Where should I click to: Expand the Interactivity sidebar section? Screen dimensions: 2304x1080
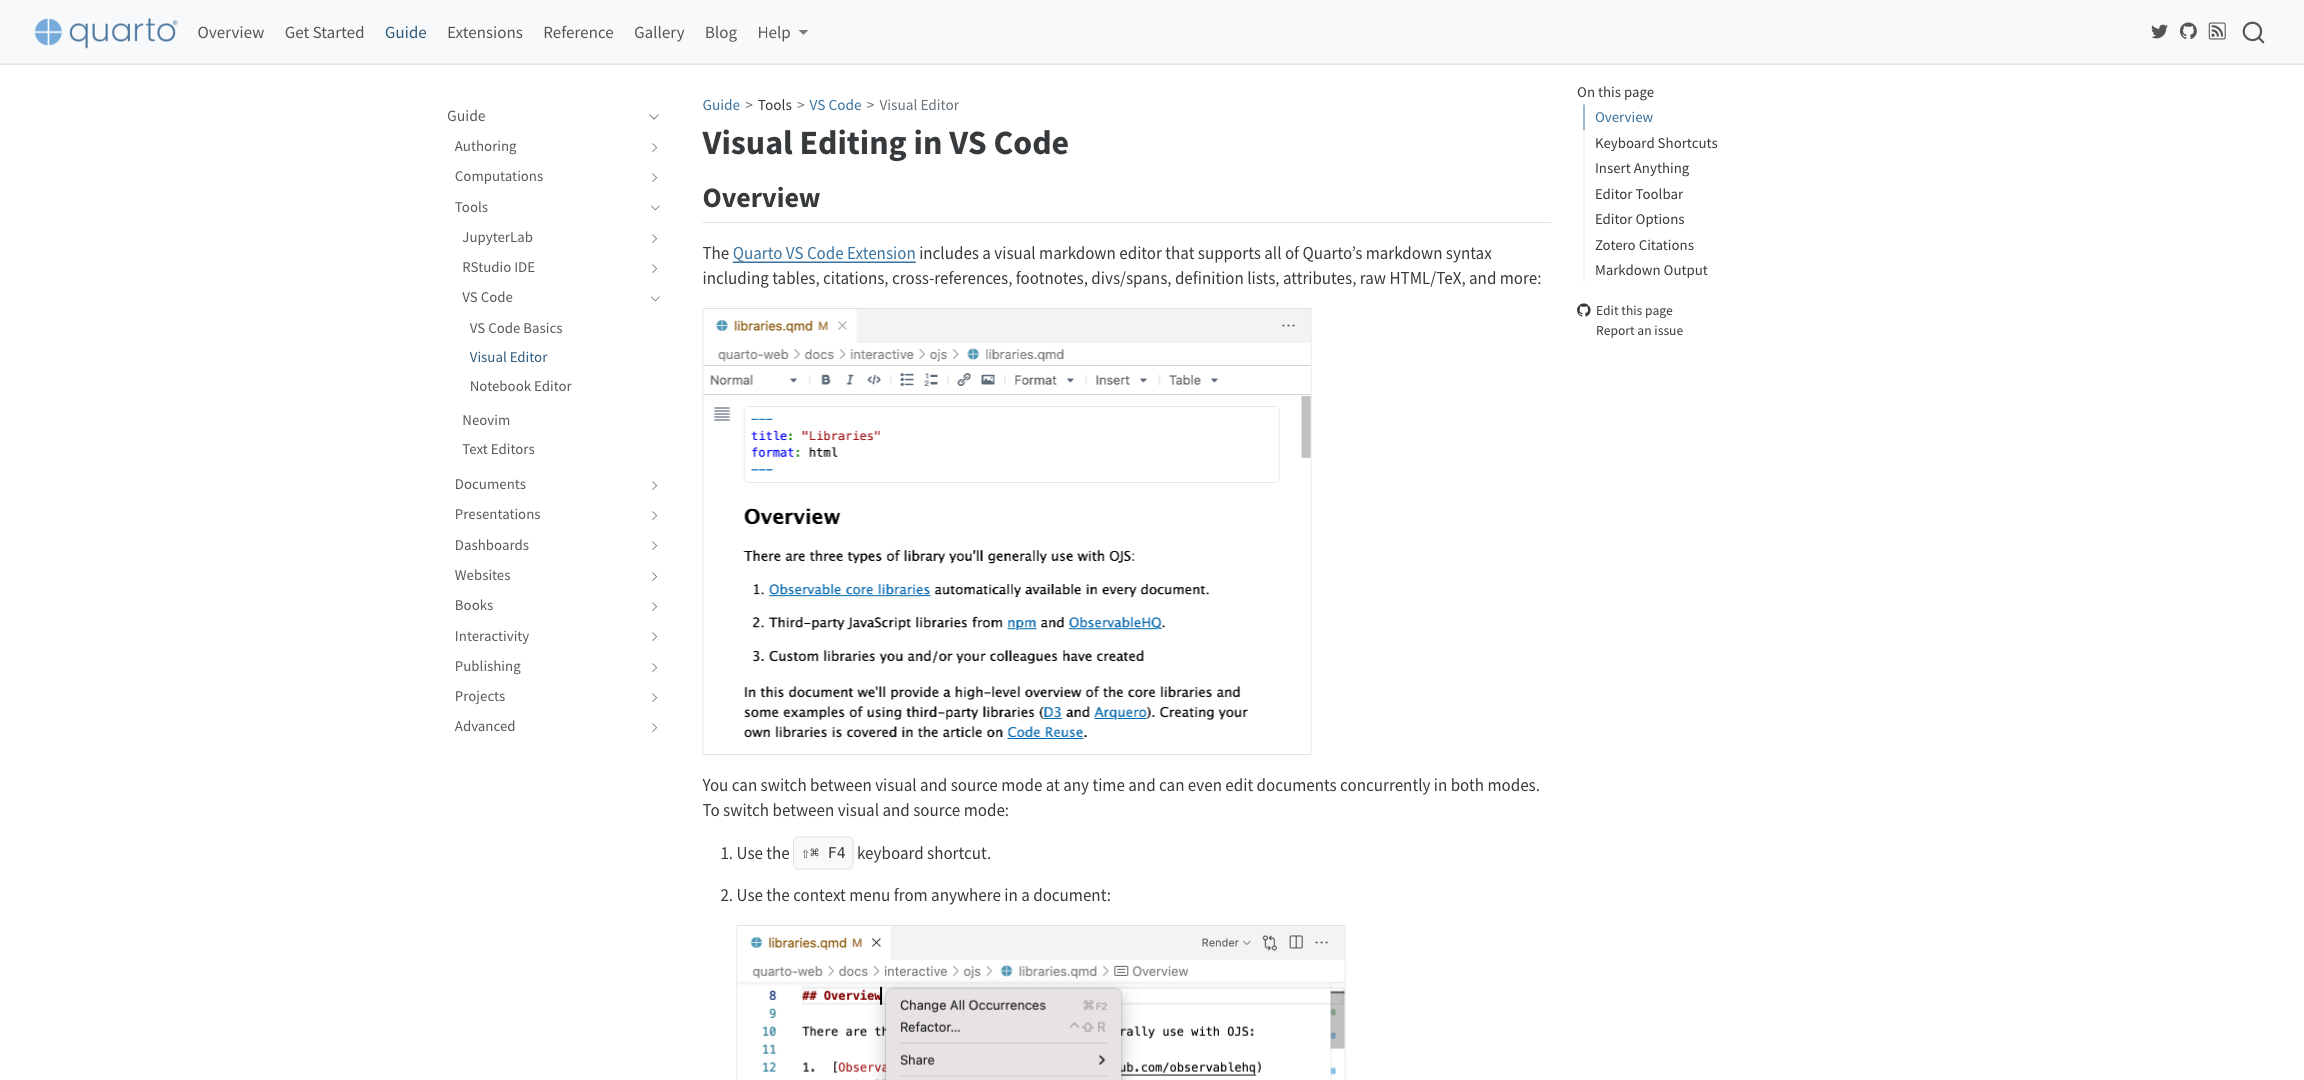(x=654, y=636)
